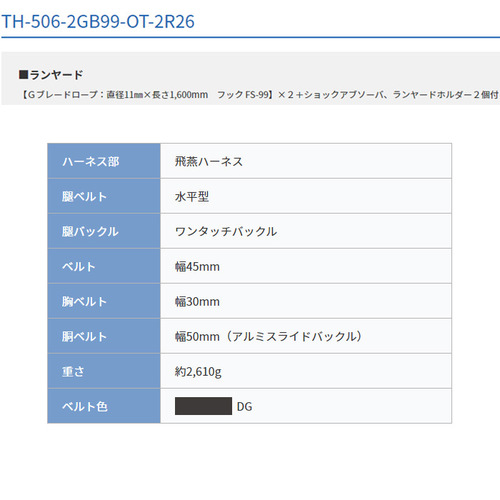This screenshot has height=500, width=500.
Task: Click the ベルト色 row label
Action: (x=85, y=407)
